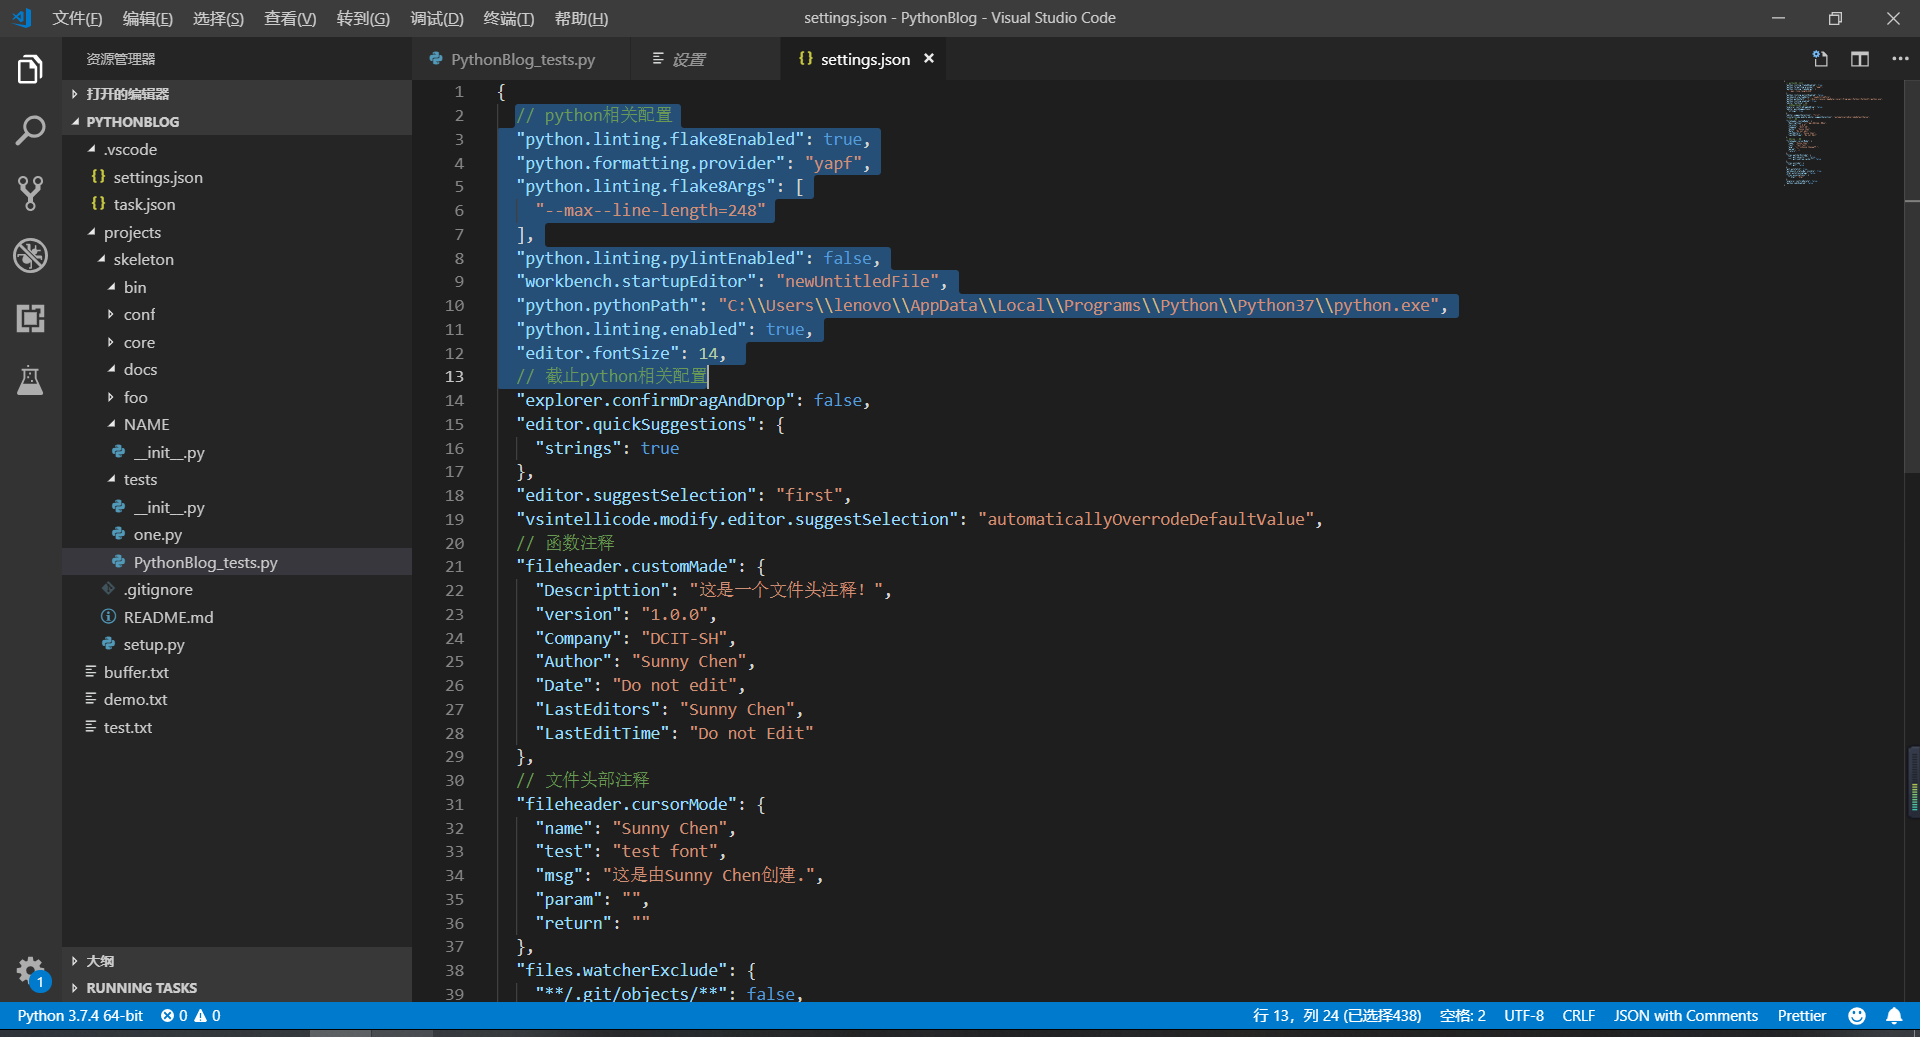Open the Extensions view
Image resolution: width=1920 pixels, height=1037 pixels.
coord(30,318)
